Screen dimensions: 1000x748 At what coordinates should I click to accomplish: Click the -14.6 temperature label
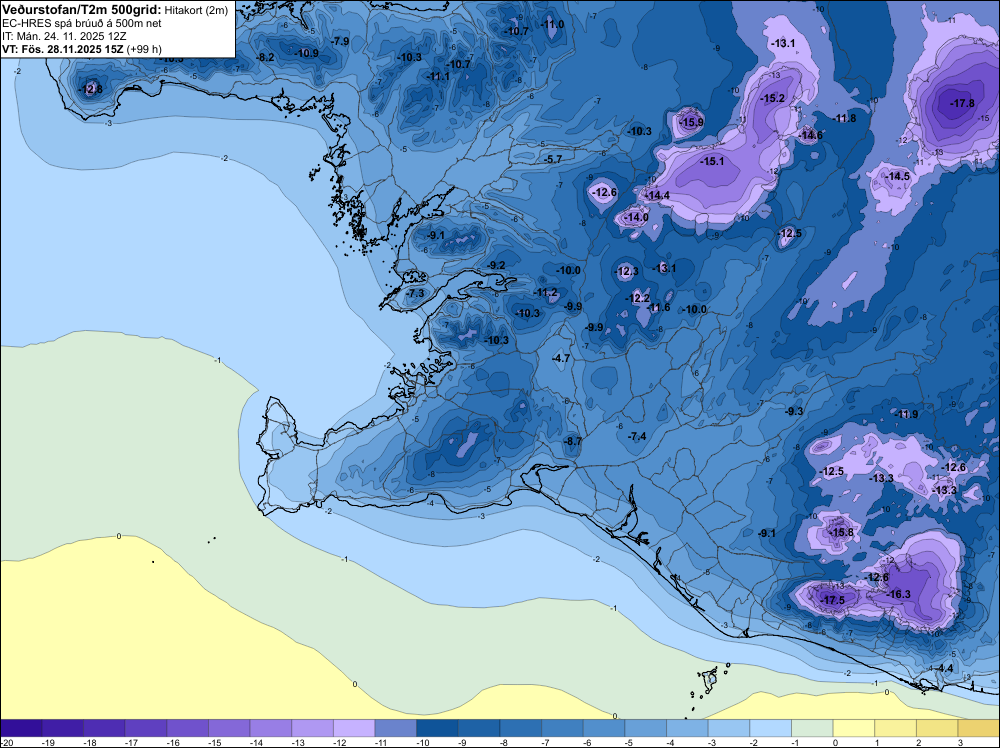click(x=811, y=135)
